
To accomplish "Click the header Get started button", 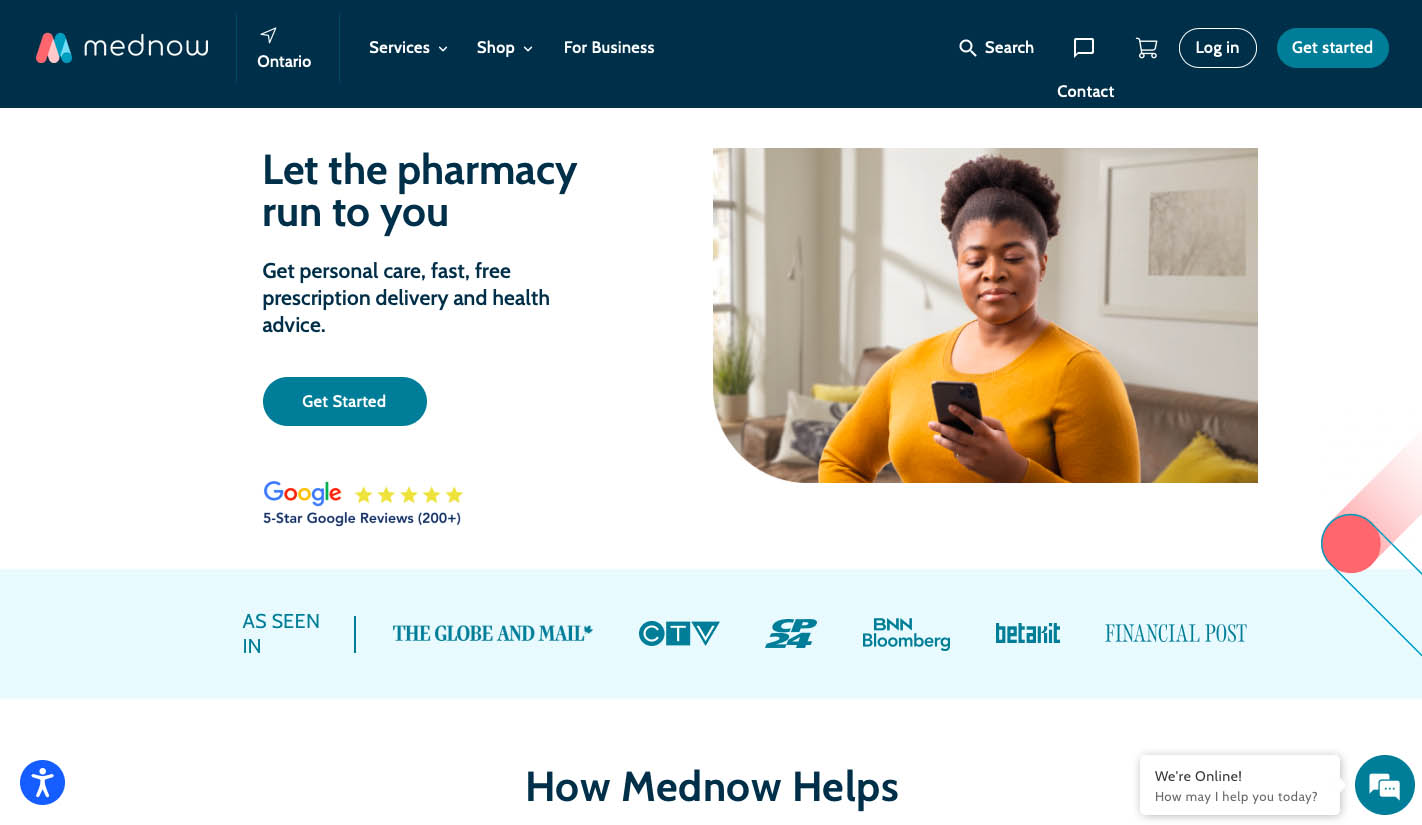I will point(1332,48).
